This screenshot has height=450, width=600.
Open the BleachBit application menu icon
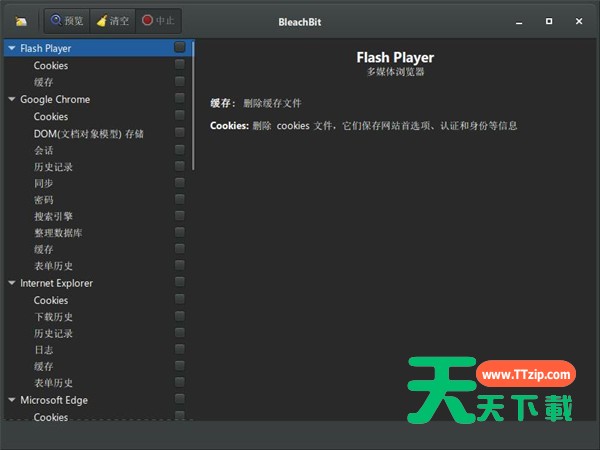click(21, 21)
